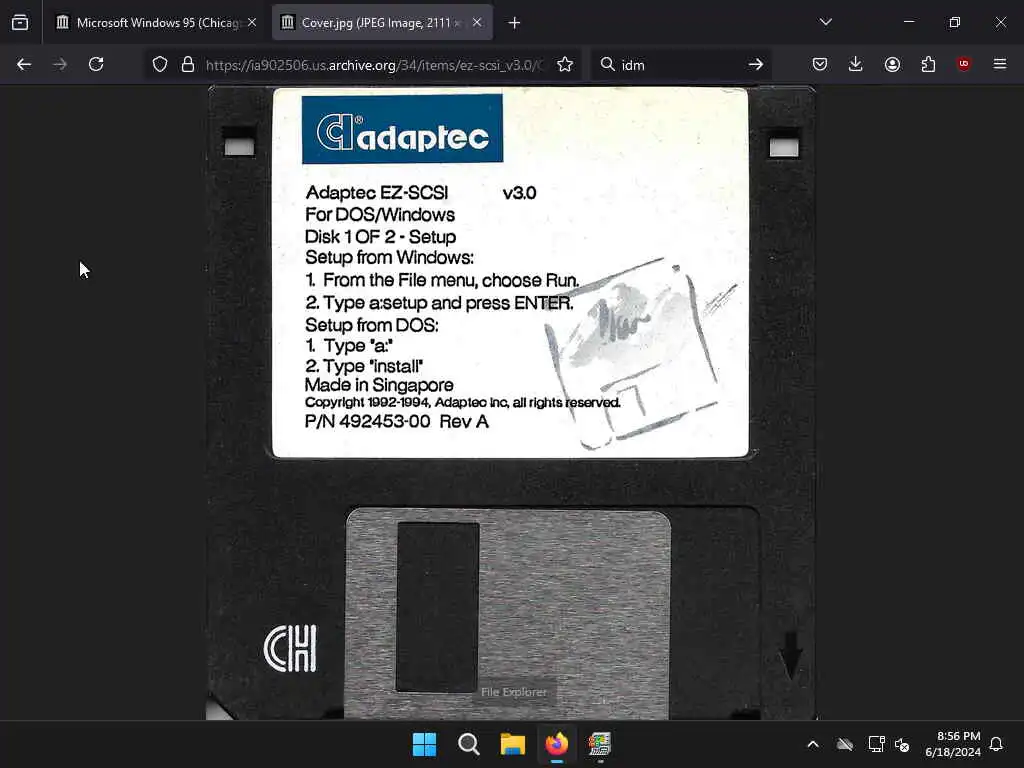View site security padlock info
The height and width of the screenshot is (768, 1024).
188,64
